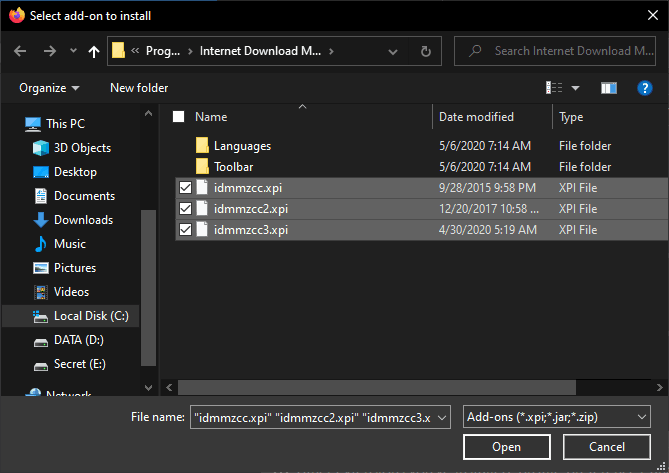Open recent locations dropdown arrow
The width and height of the screenshot is (669, 473).
73,51
